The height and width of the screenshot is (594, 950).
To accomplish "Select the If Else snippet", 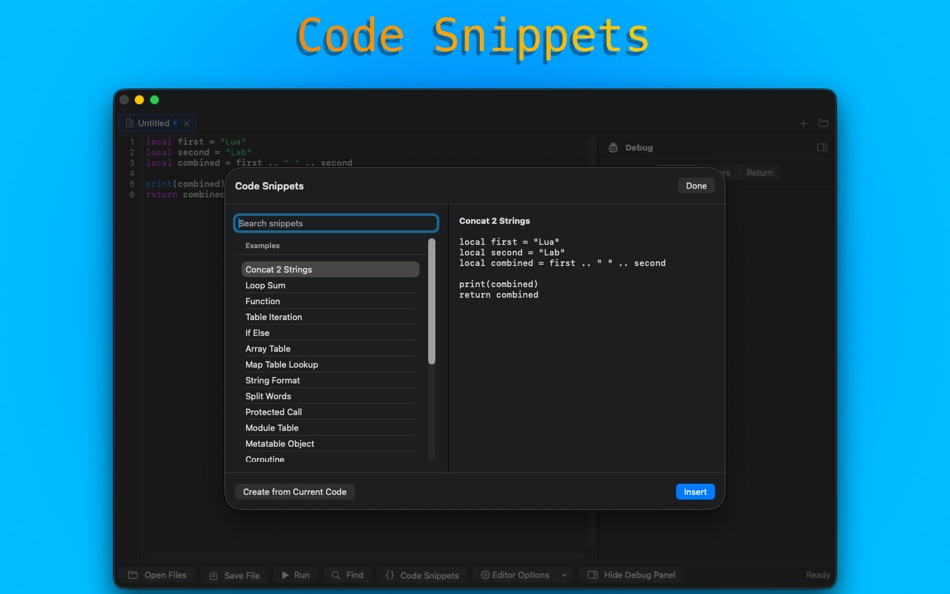I will point(330,332).
